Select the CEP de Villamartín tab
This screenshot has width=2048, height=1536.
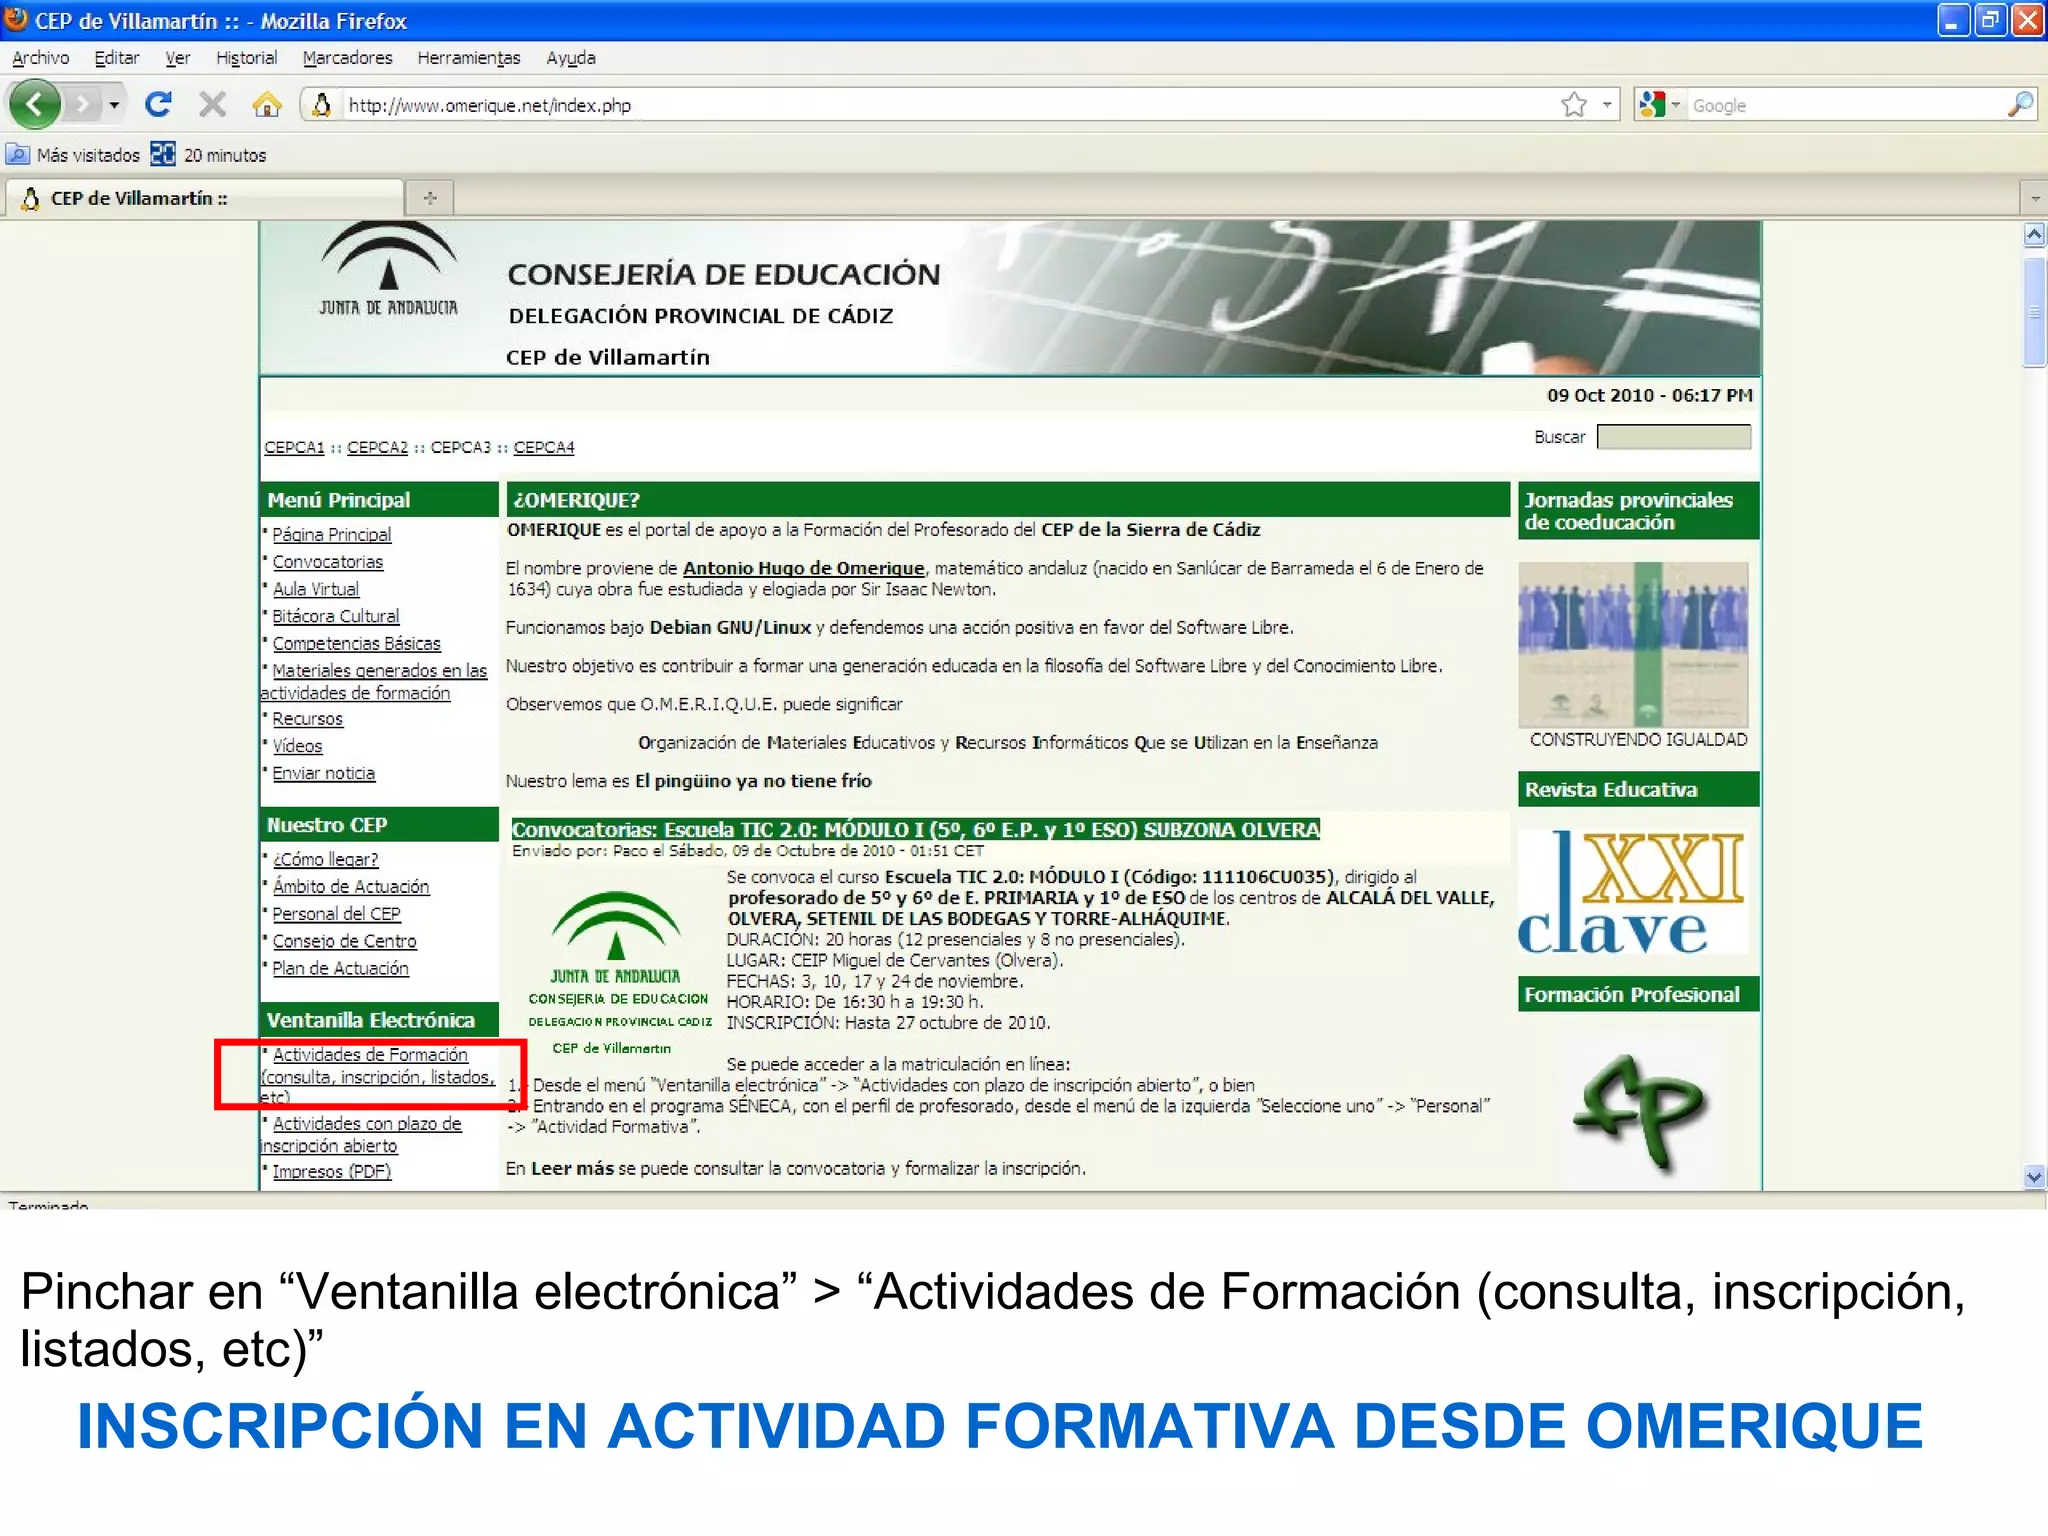pos(140,198)
